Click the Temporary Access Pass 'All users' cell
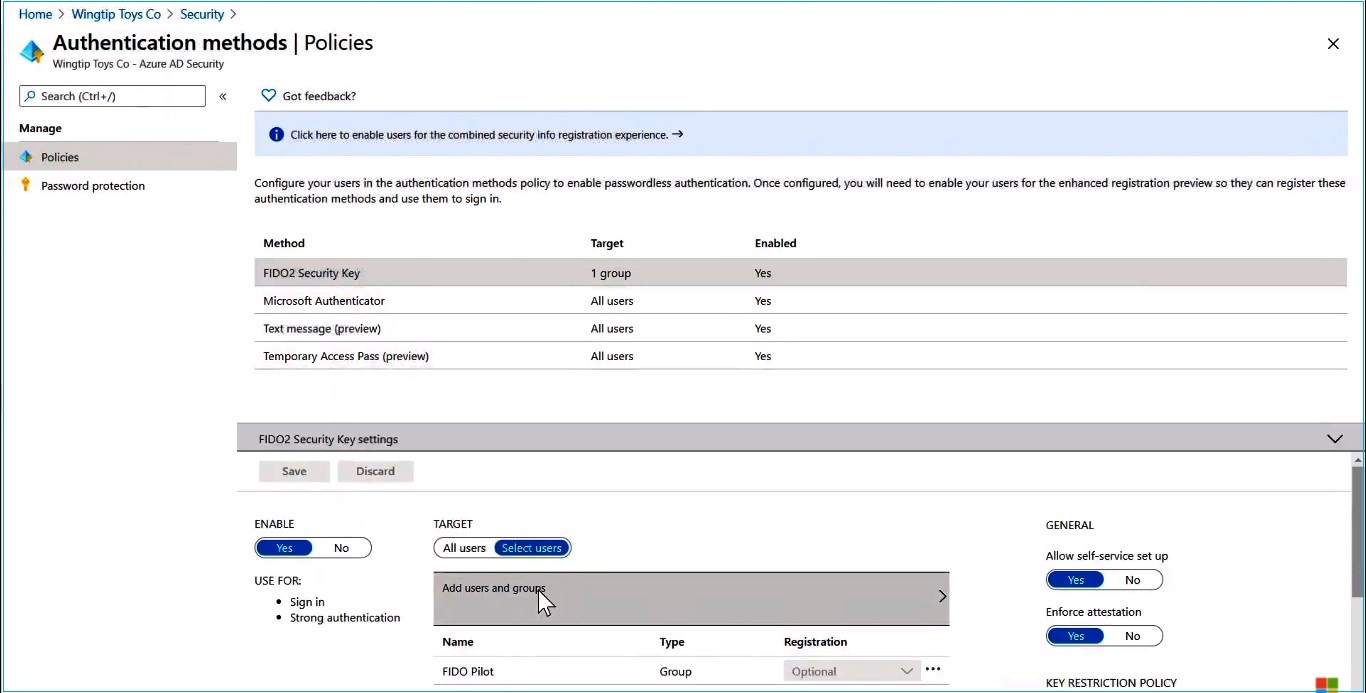This screenshot has width=1366, height=693. pos(612,356)
